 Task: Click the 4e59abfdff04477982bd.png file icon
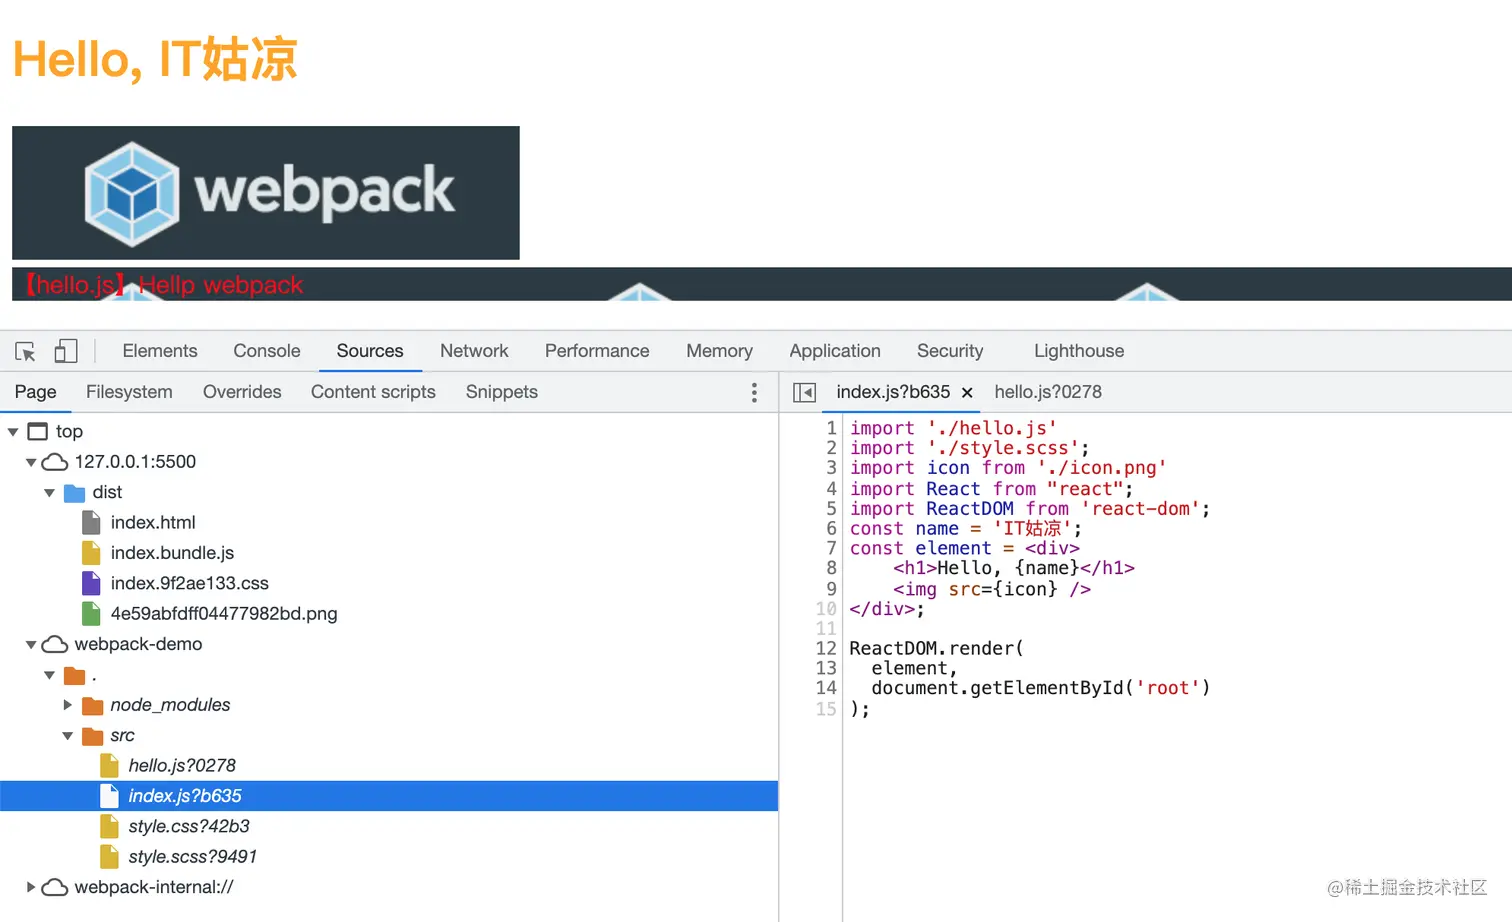click(x=91, y=614)
